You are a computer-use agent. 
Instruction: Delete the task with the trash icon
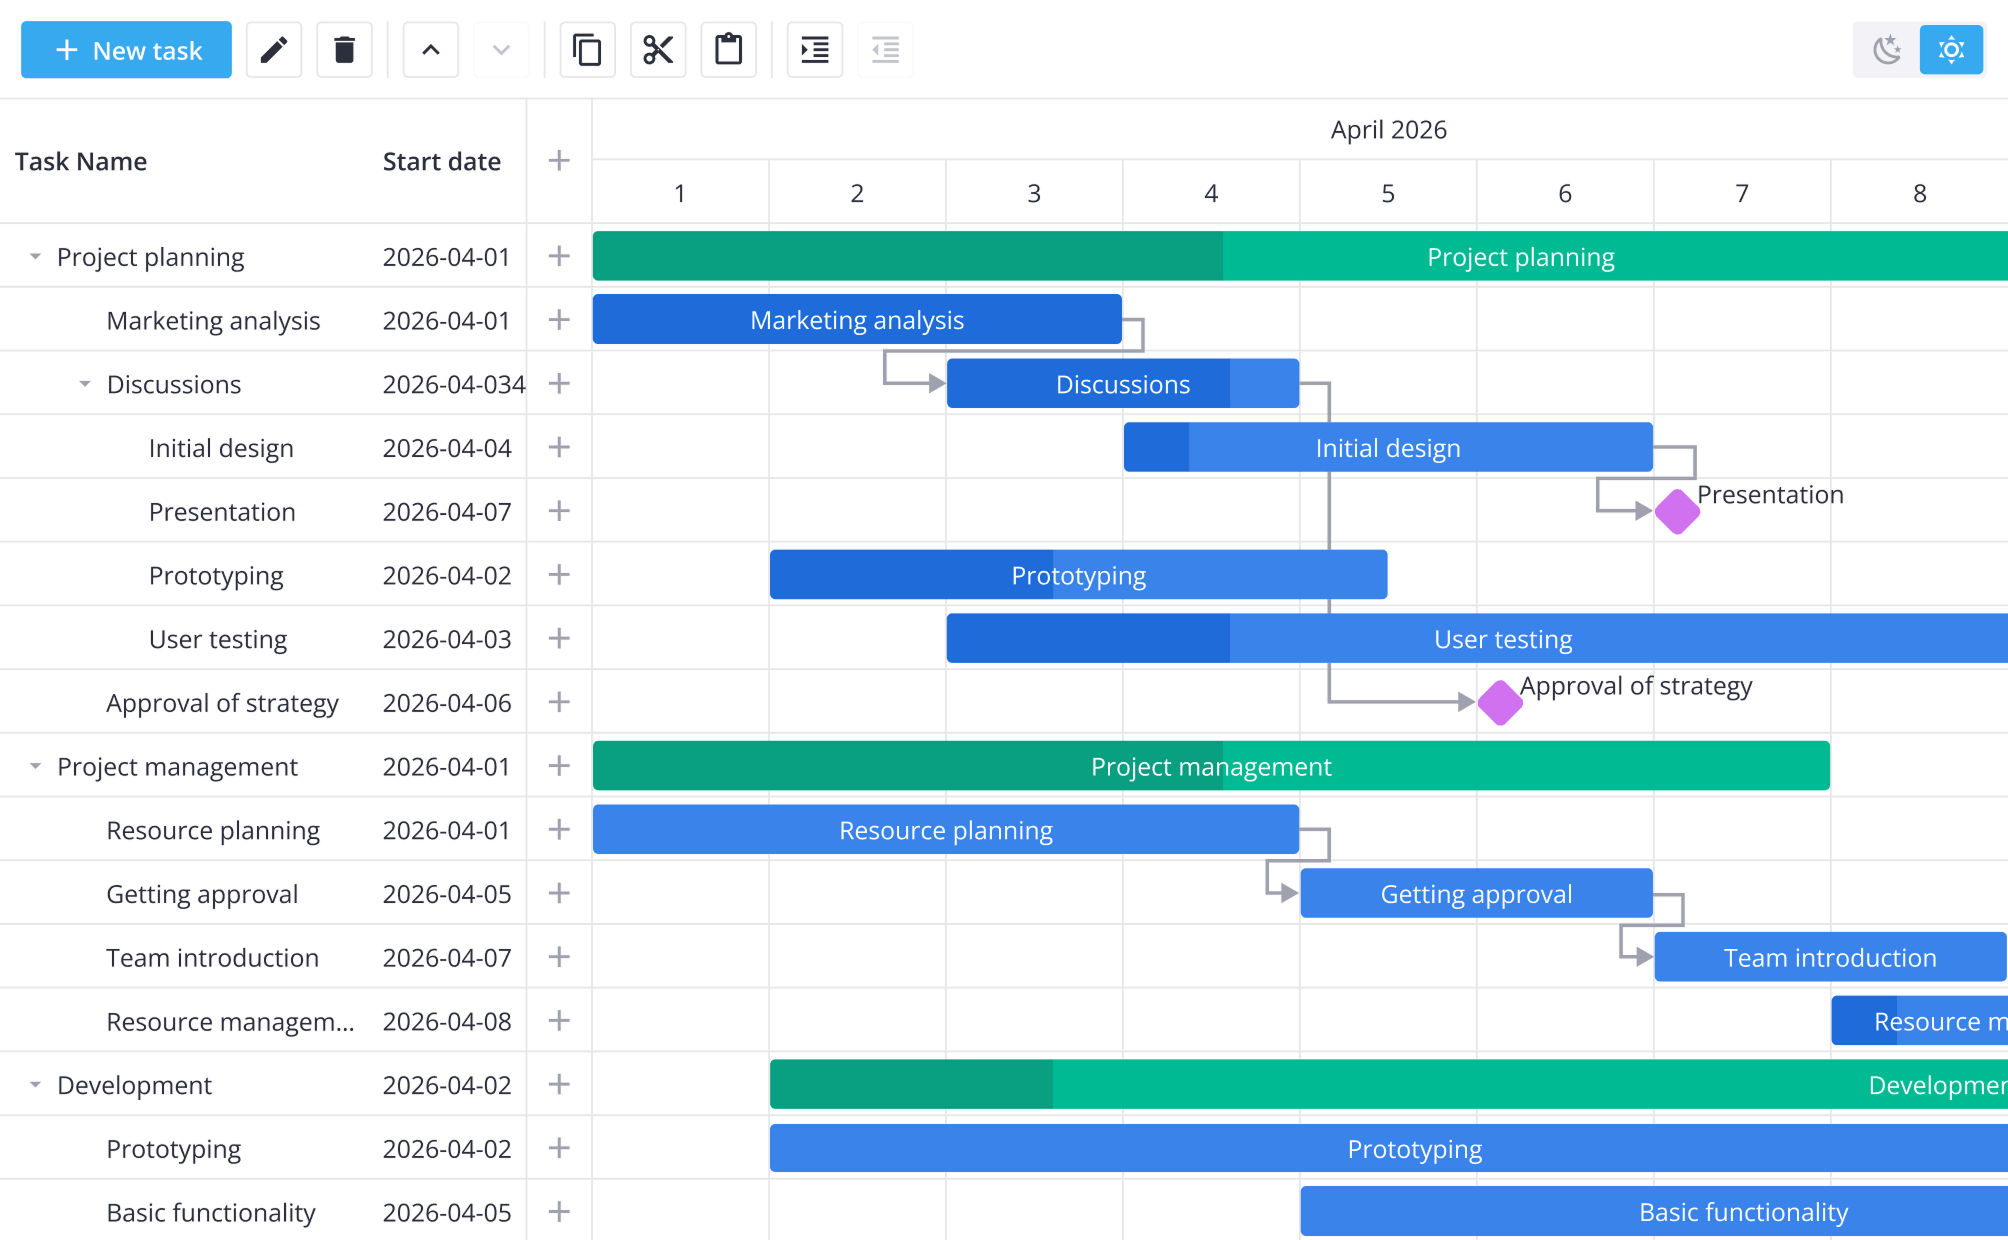point(344,50)
